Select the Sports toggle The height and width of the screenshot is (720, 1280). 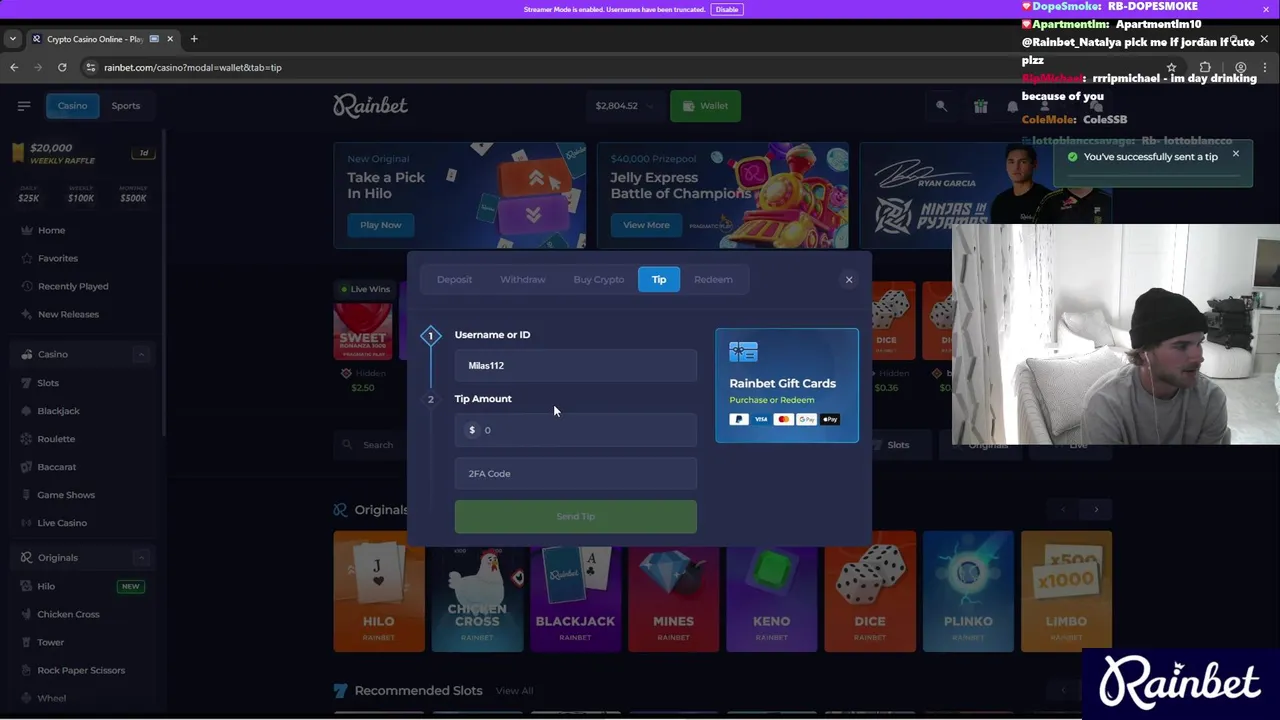coord(126,106)
